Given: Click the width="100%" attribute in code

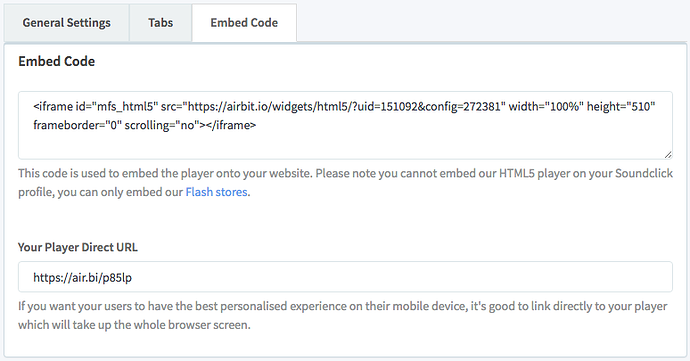Looking at the screenshot, I should tap(546, 107).
